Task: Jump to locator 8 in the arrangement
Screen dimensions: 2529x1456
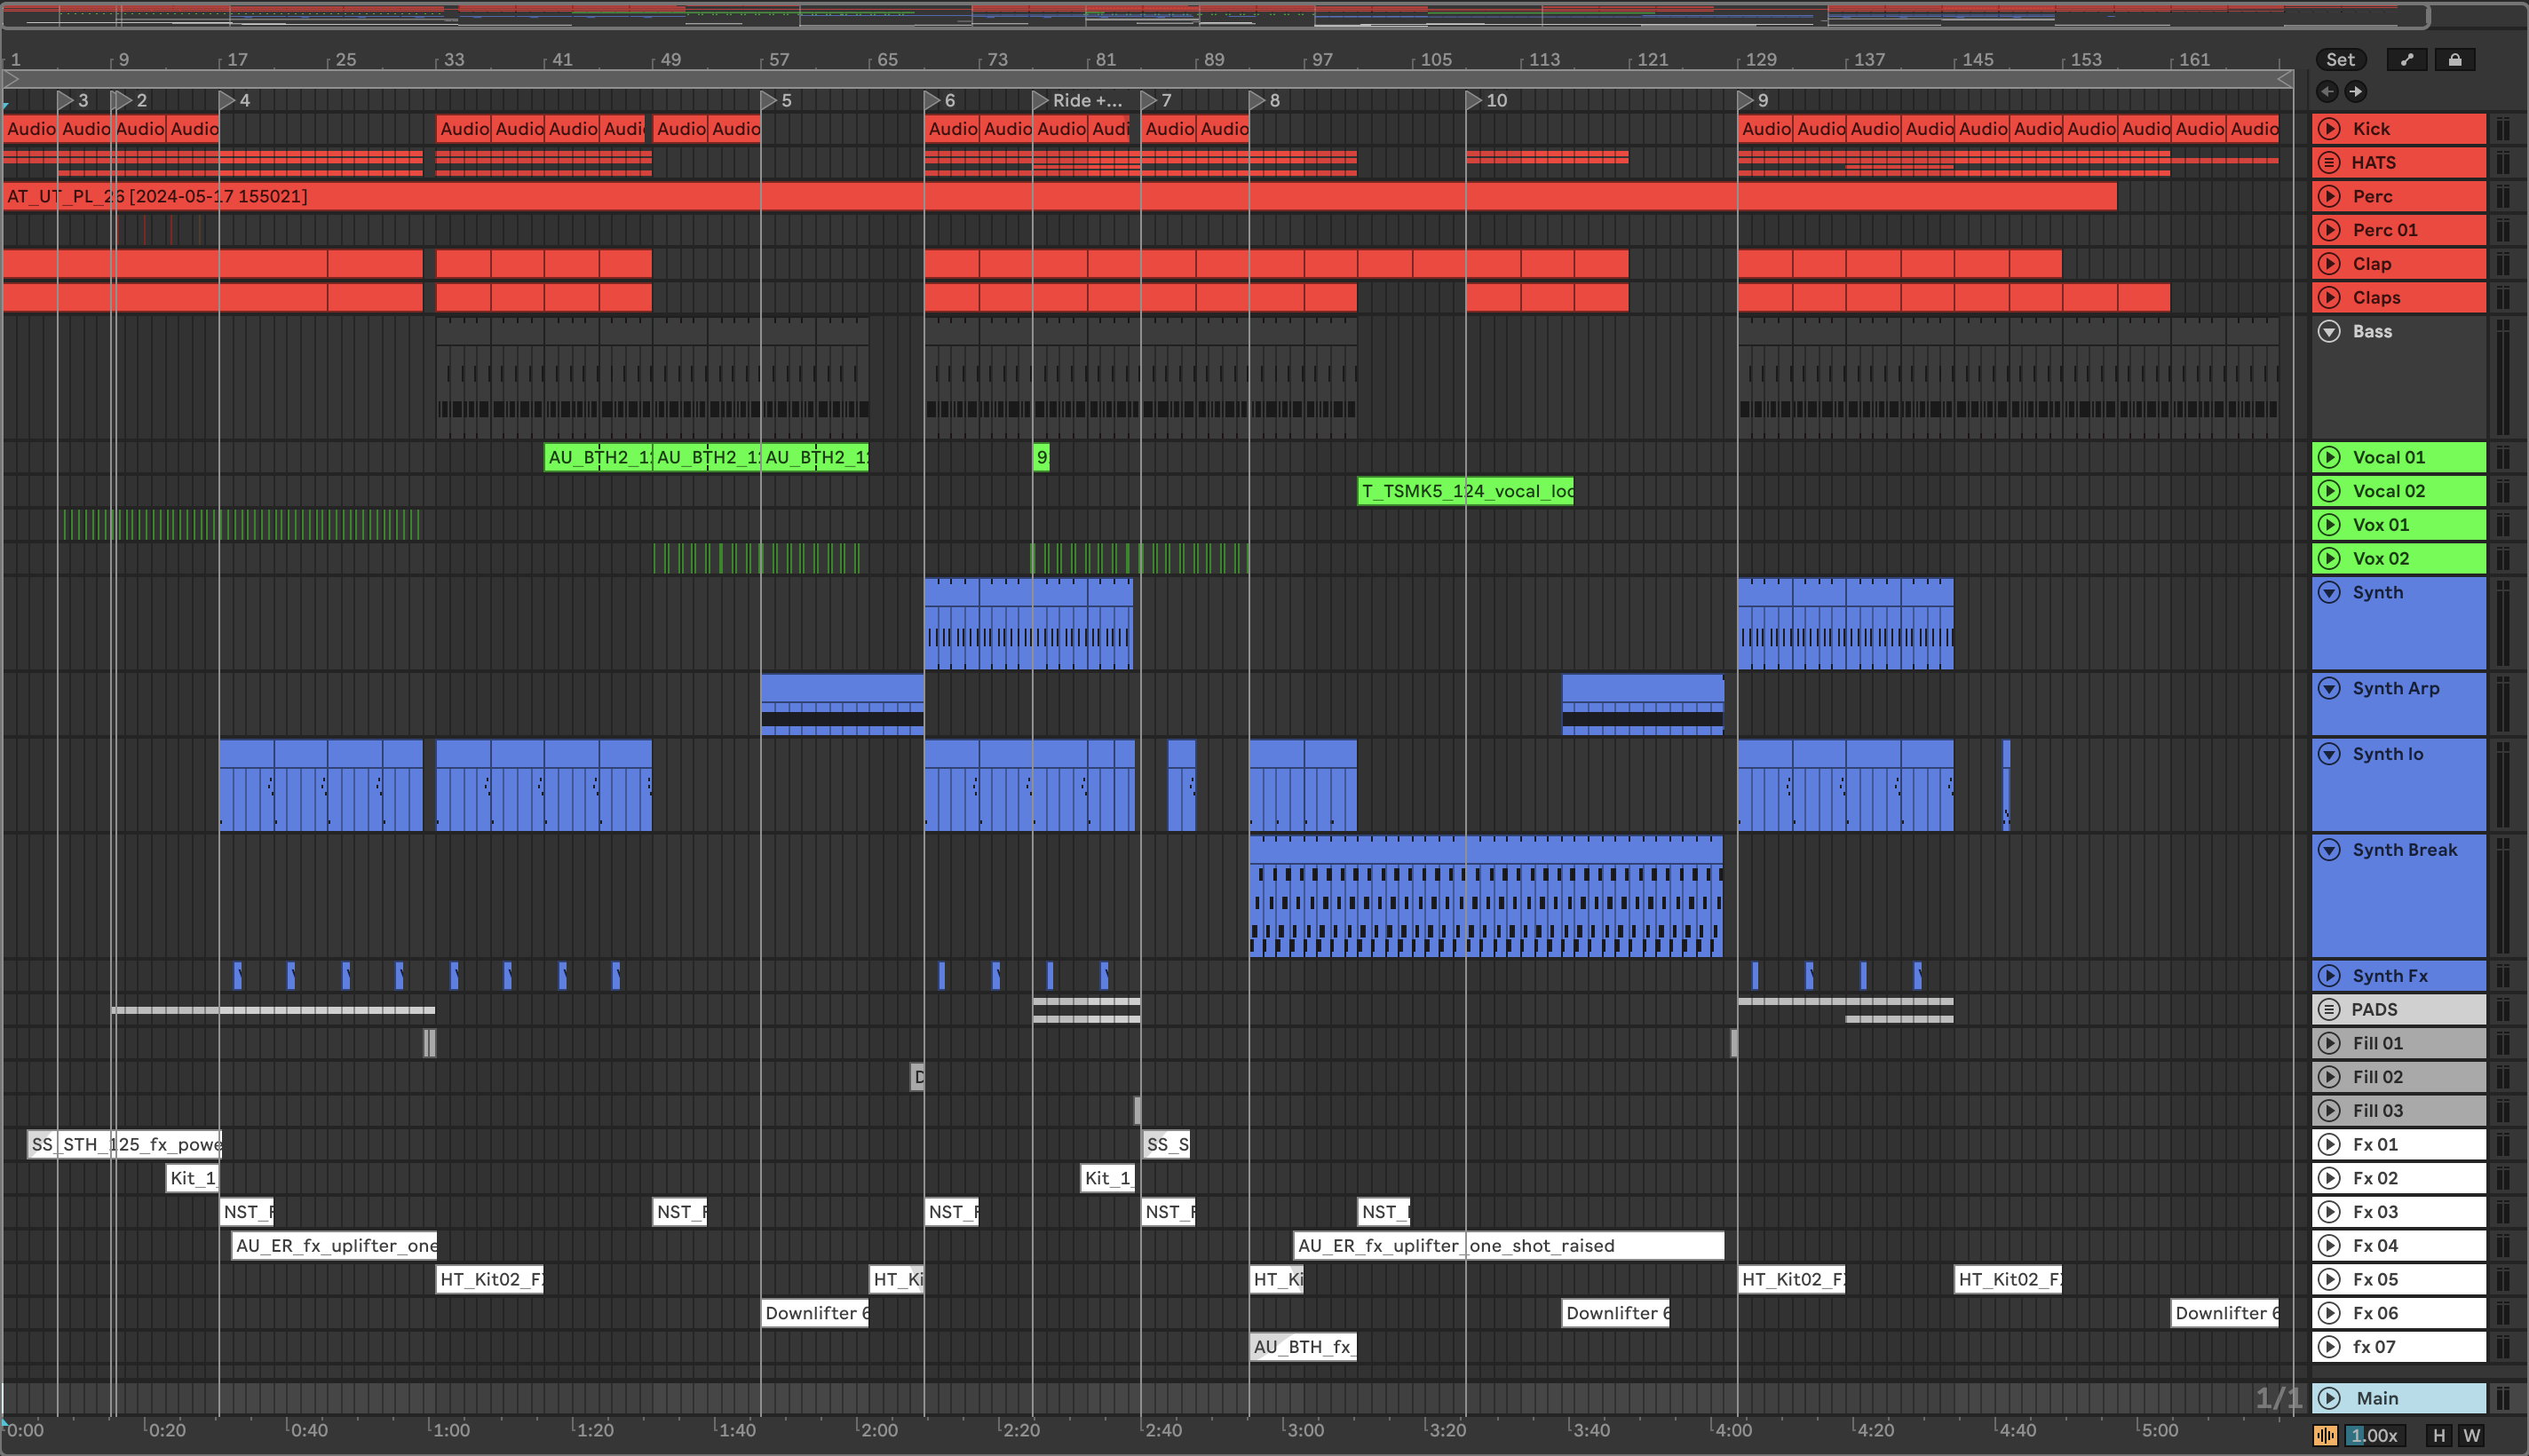Action: pyautogui.click(x=1265, y=101)
